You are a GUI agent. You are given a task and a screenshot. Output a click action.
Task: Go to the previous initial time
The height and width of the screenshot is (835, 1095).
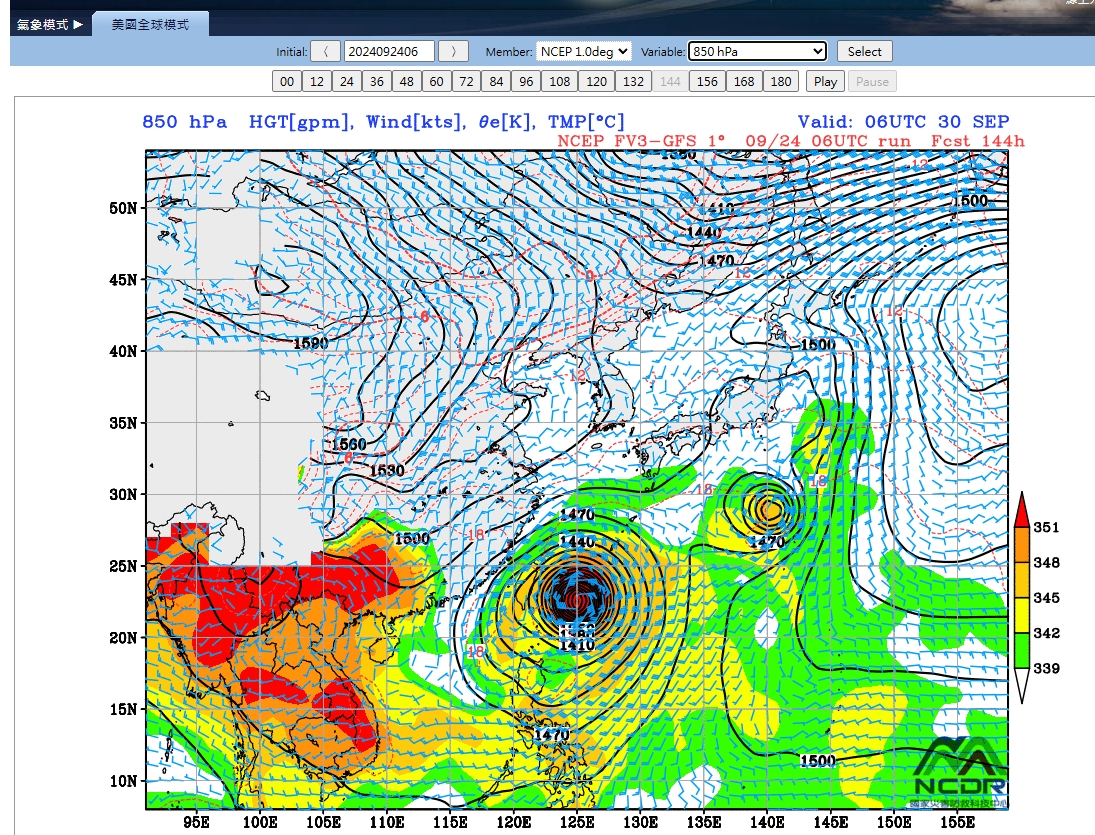325,52
